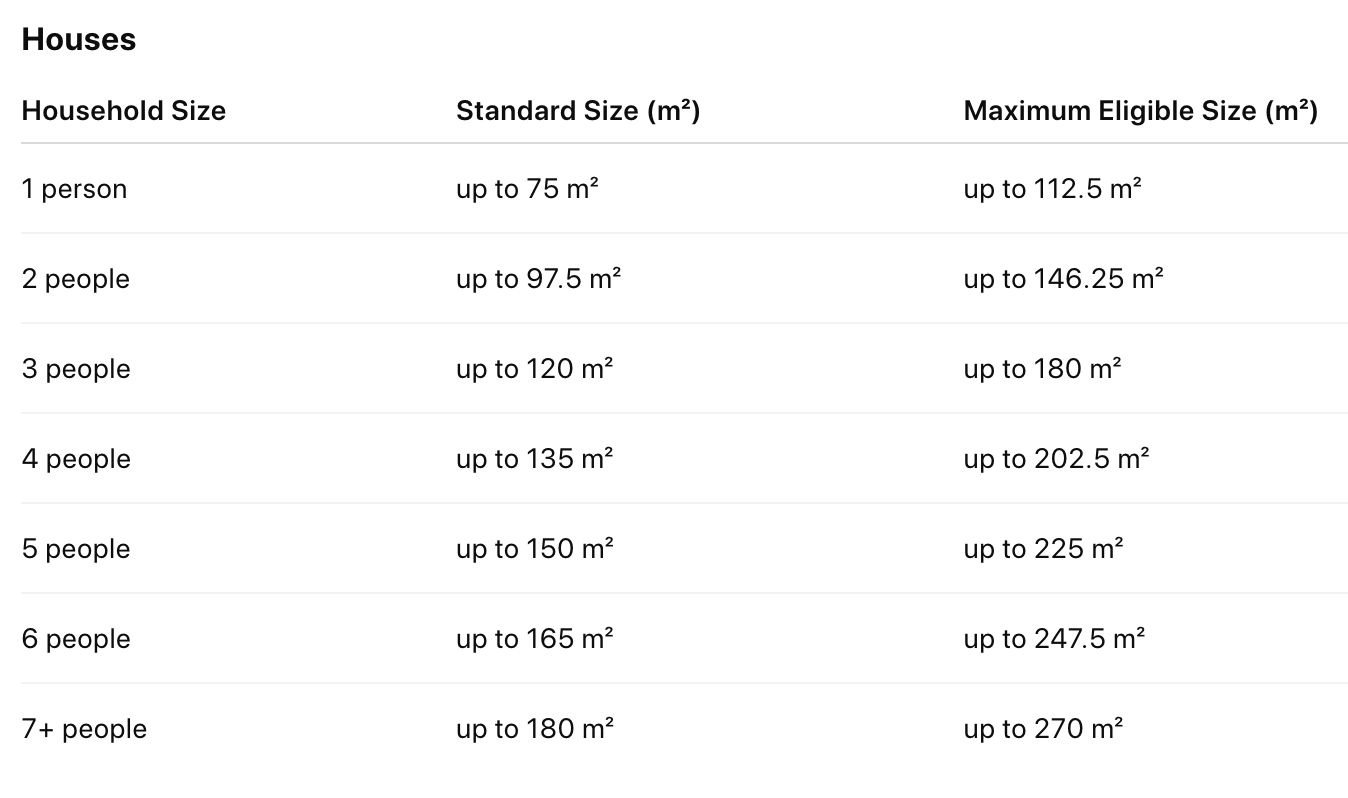Select the "5 people" row label
Screen dimensions: 1348x798
click(x=76, y=549)
